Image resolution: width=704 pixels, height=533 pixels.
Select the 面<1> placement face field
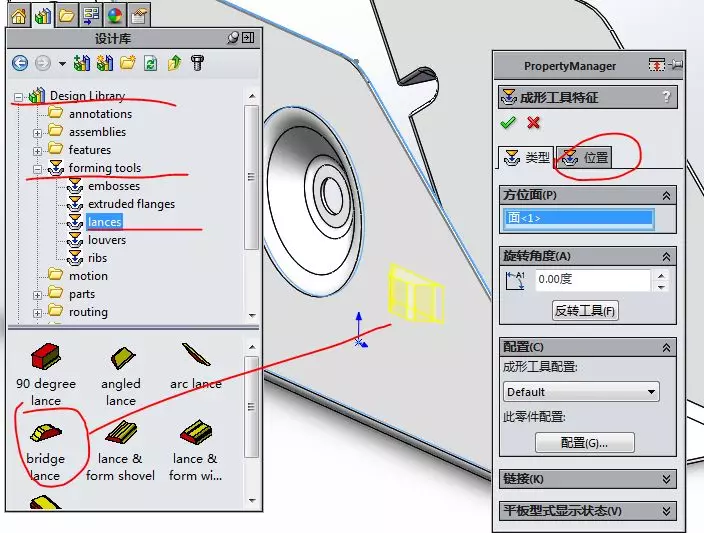point(578,219)
